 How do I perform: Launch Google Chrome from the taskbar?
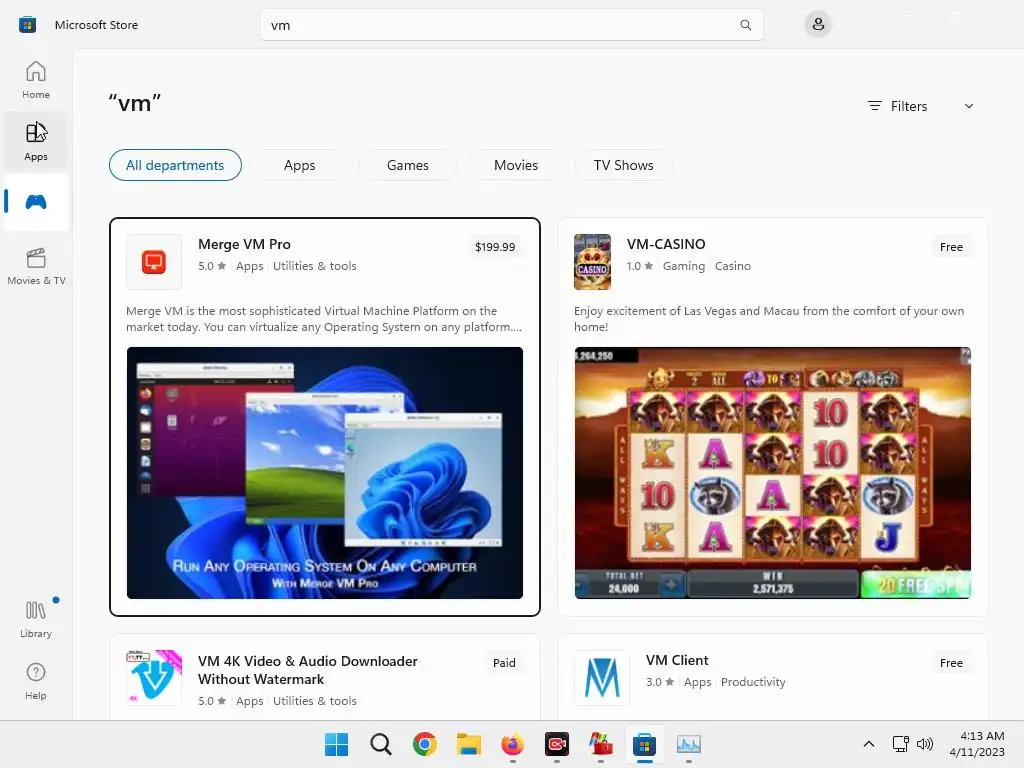pyautogui.click(x=424, y=744)
